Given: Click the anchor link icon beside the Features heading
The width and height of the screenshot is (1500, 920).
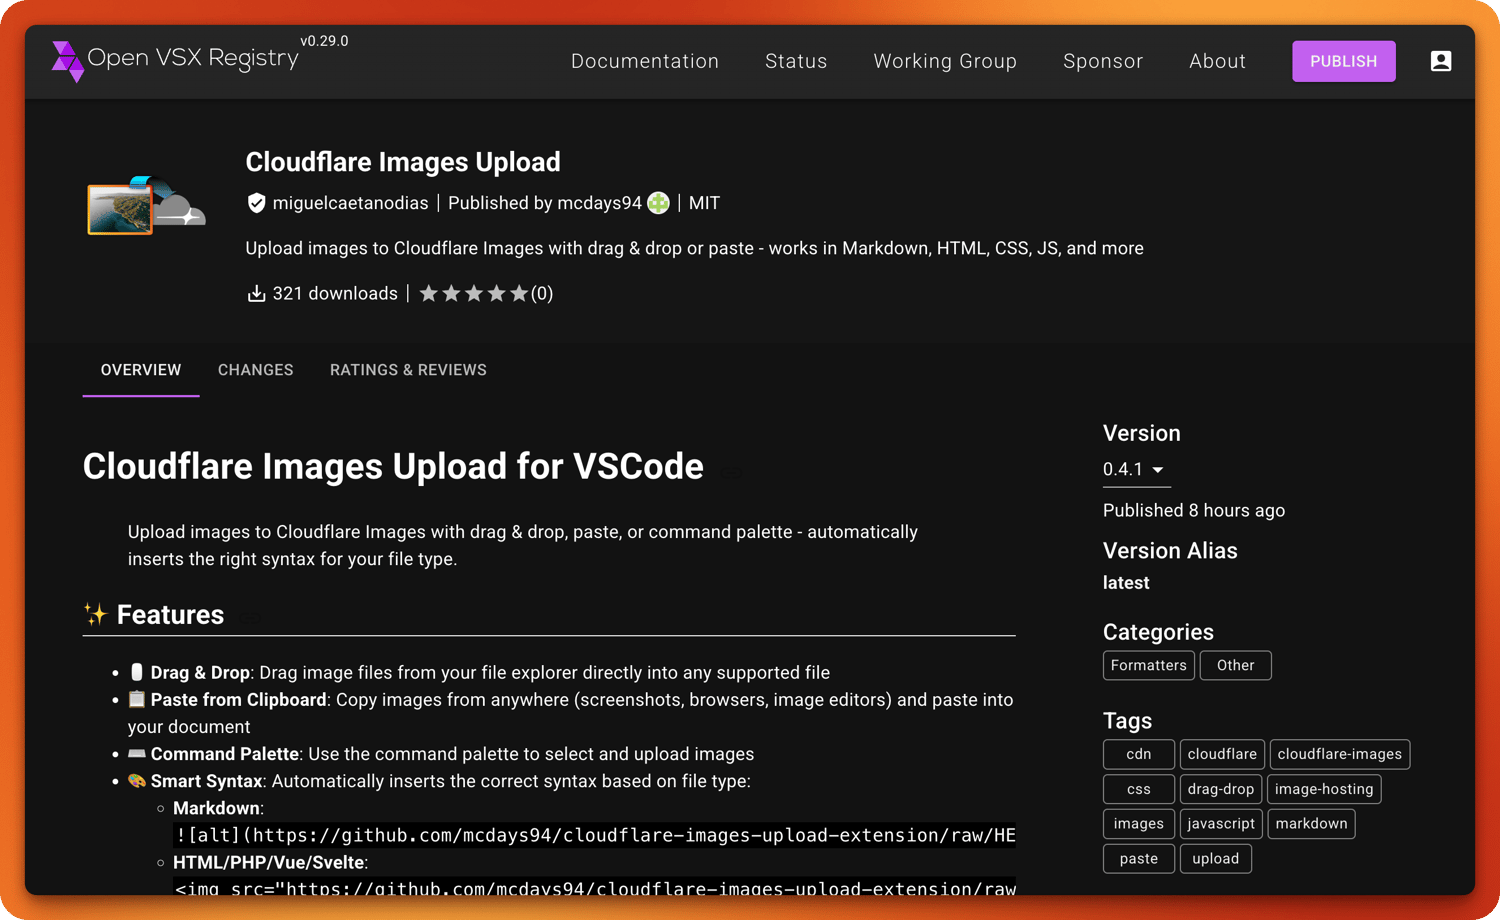Looking at the screenshot, I should (x=250, y=617).
